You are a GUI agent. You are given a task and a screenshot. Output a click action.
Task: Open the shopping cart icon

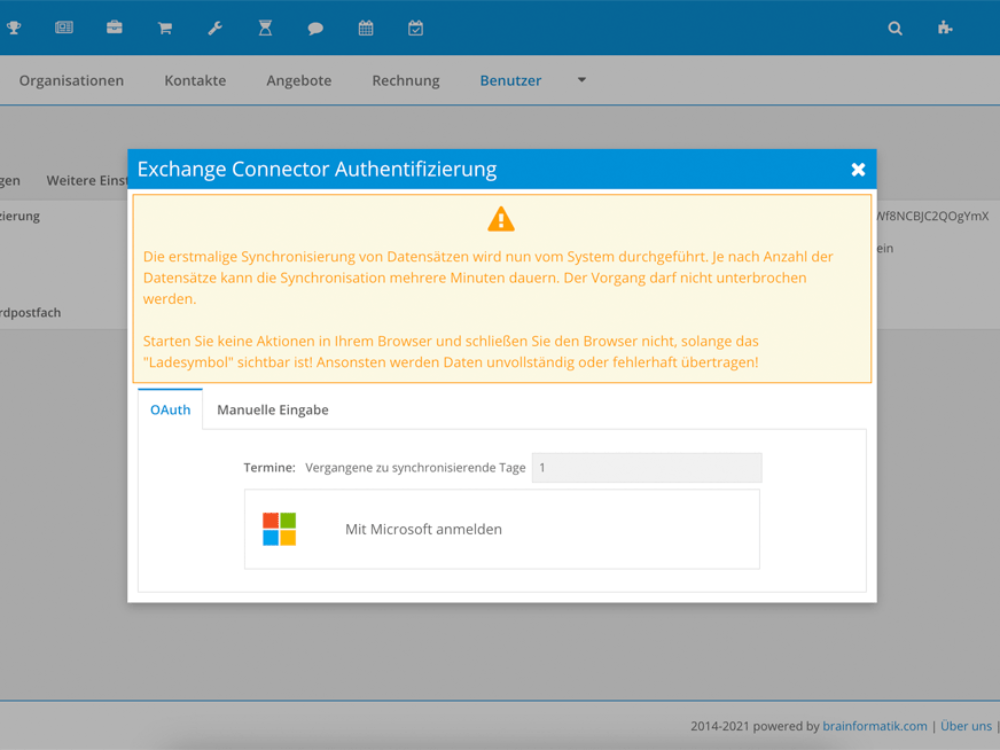coord(165,28)
